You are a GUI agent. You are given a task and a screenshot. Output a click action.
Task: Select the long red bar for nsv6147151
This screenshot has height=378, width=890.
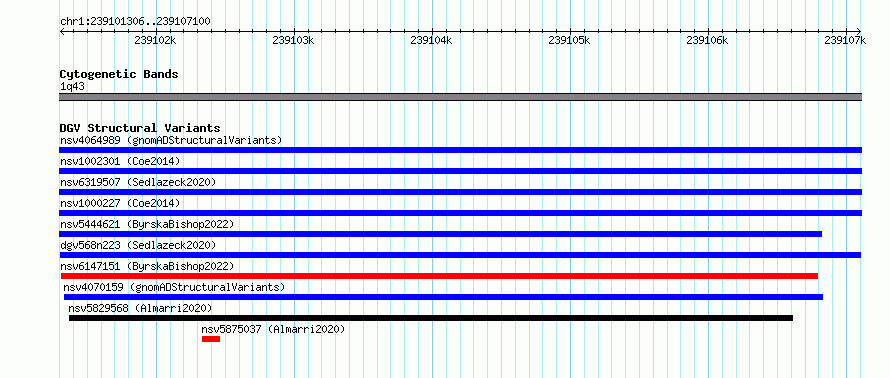pos(440,276)
